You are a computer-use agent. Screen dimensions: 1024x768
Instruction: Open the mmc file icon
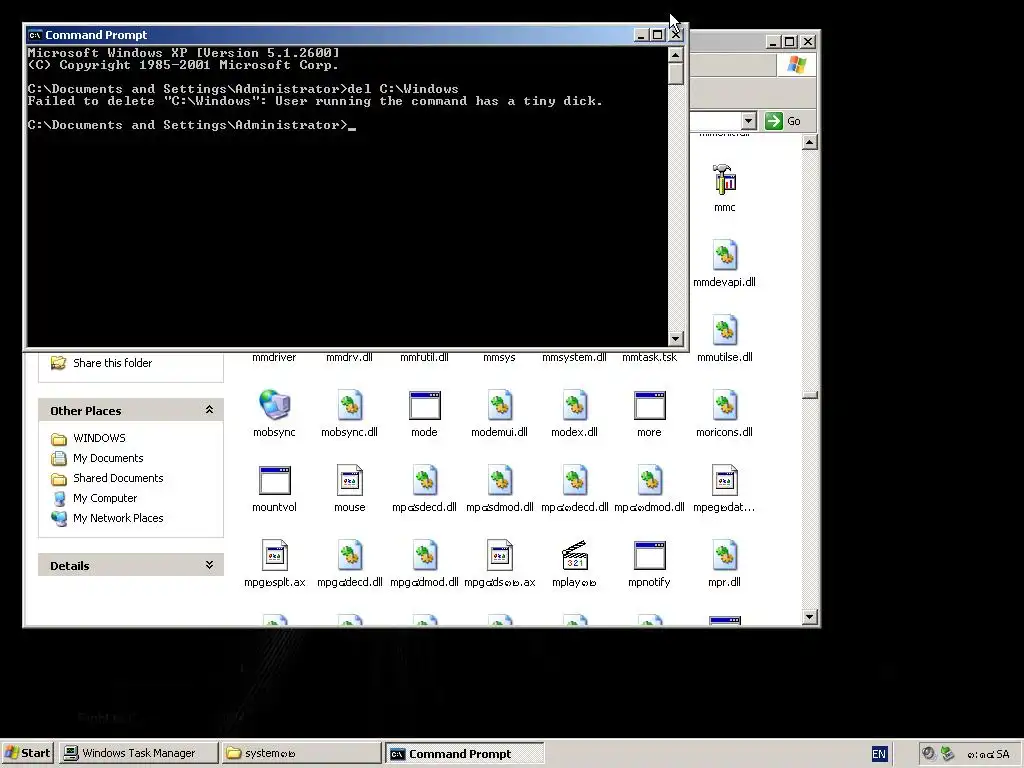pyautogui.click(x=724, y=180)
